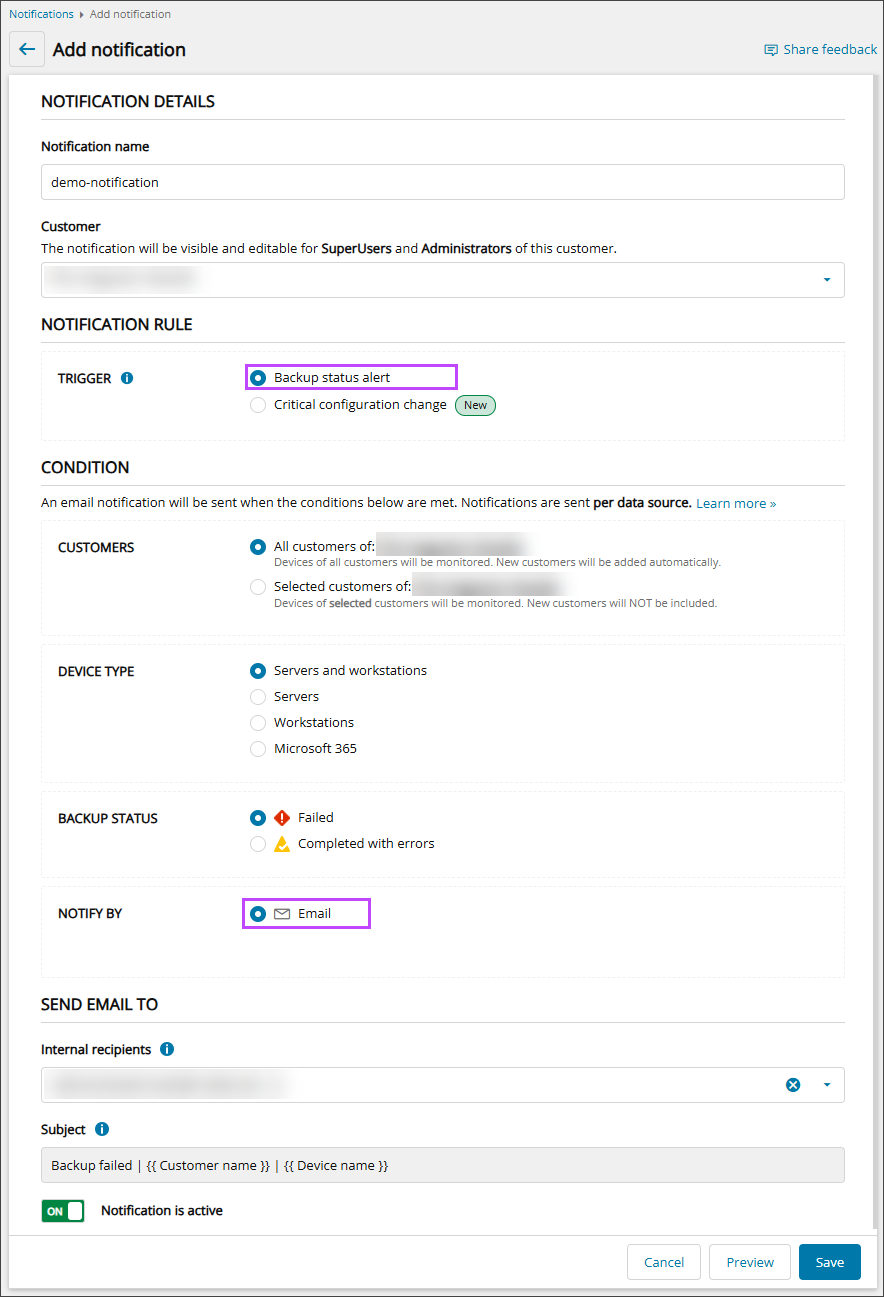
Task: Click the info icon beside Internal recipients
Action: point(167,1049)
